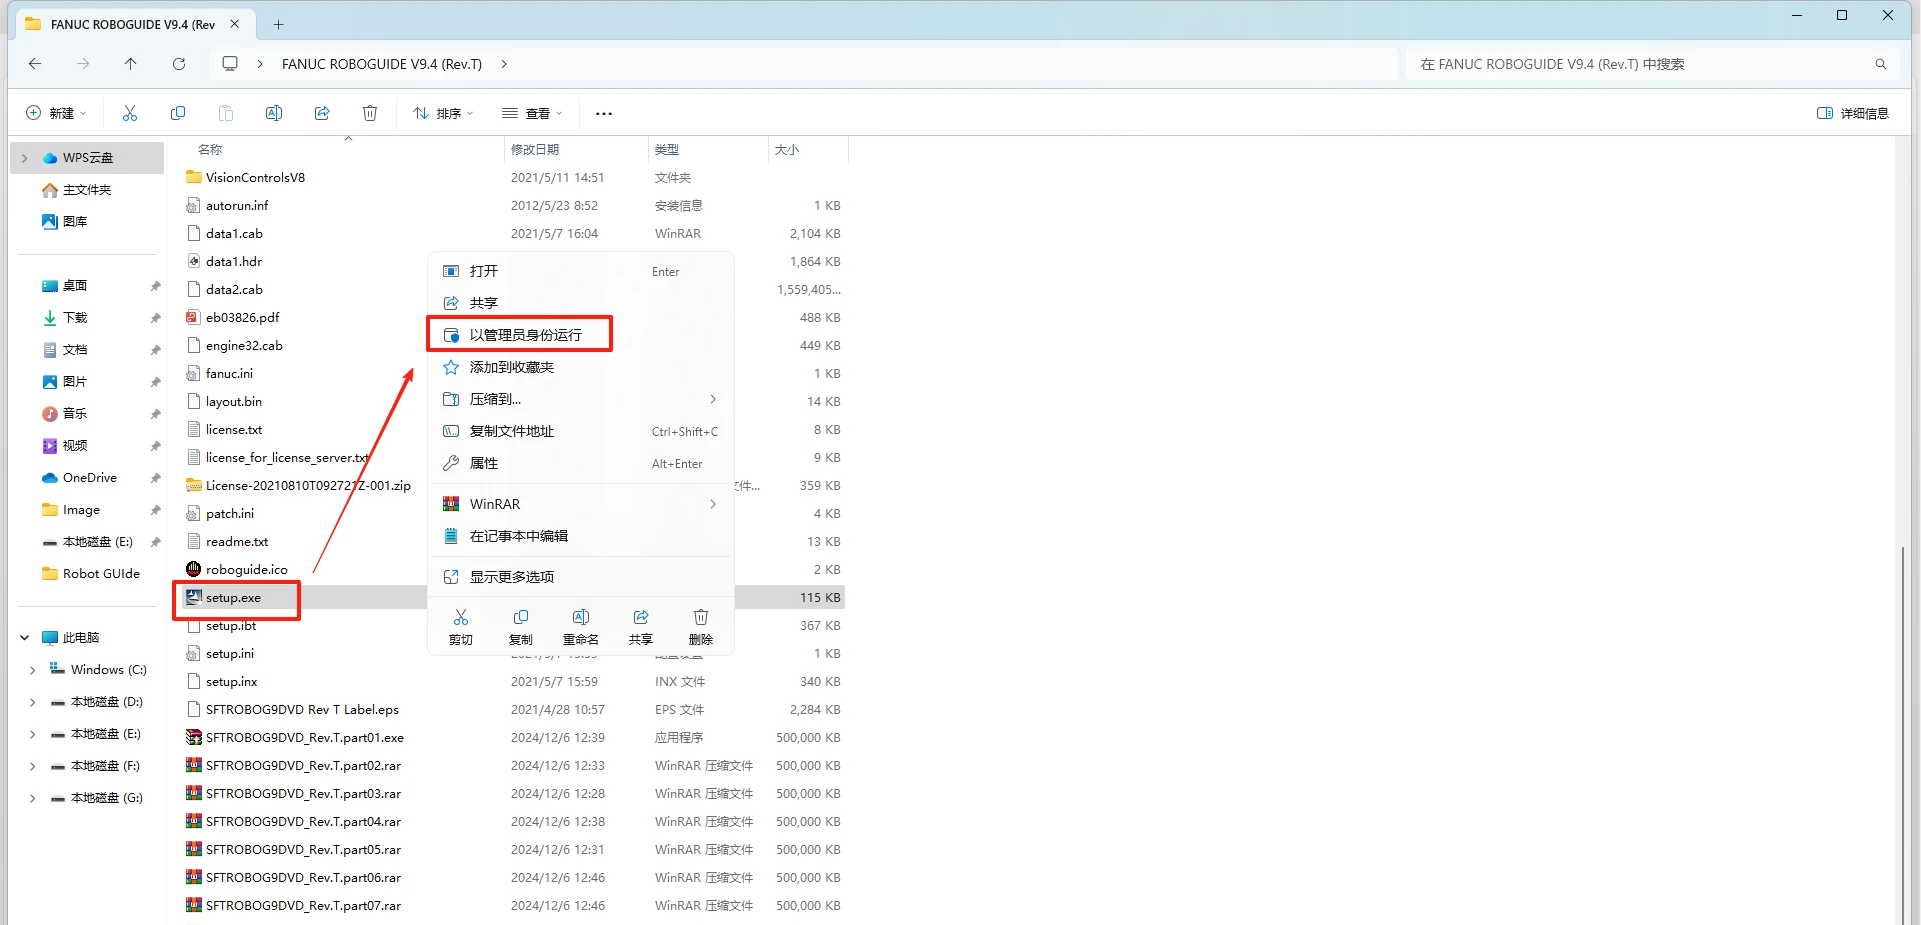Click the Paste icon in the toolbar
This screenshot has width=1921, height=925.
(x=226, y=112)
